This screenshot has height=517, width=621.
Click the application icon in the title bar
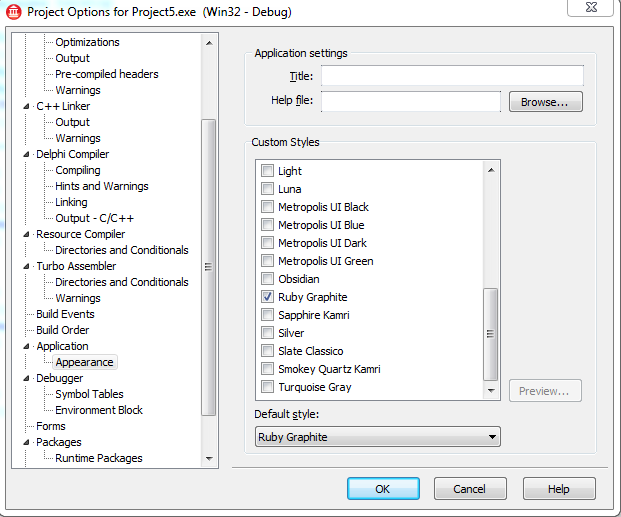pyautogui.click(x=14, y=12)
